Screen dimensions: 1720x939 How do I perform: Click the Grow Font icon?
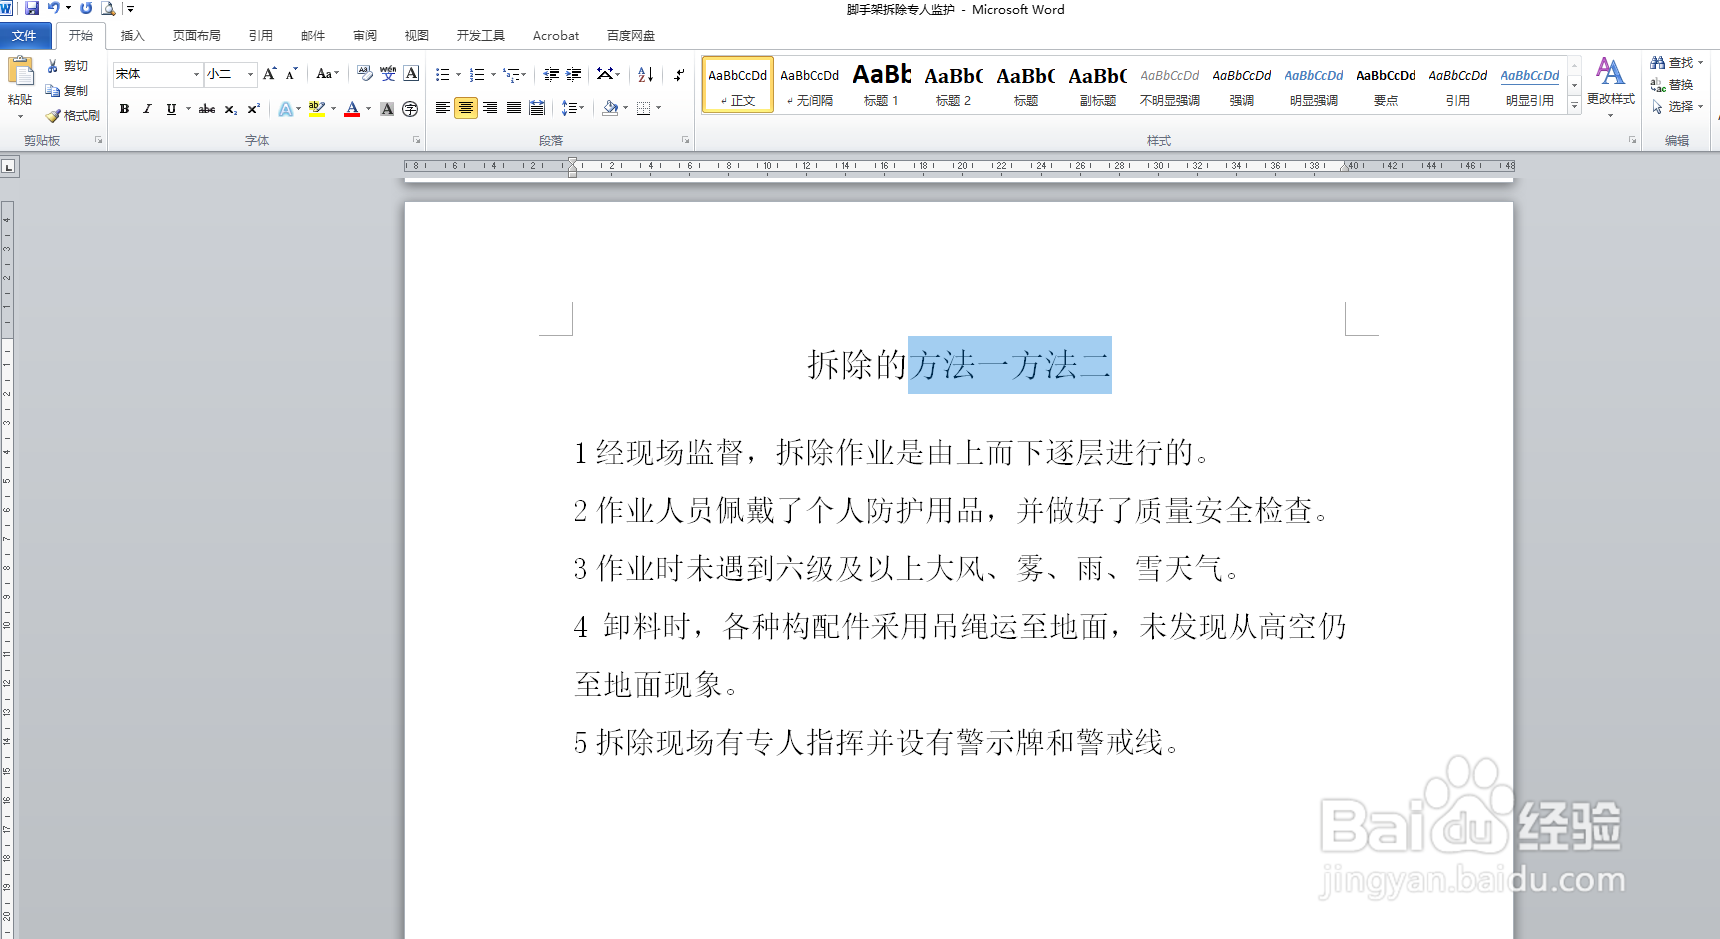coord(269,74)
